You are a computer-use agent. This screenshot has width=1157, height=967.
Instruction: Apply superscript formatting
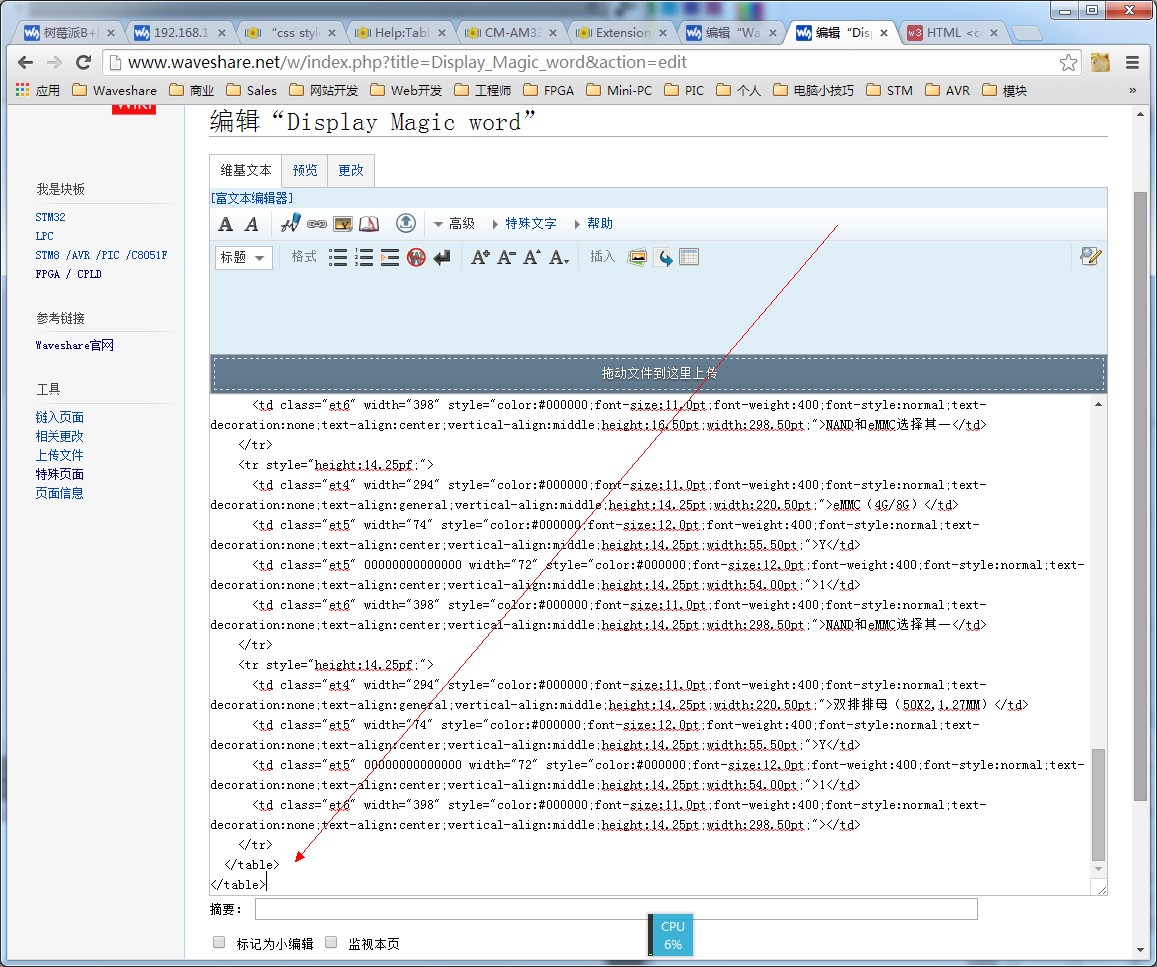tap(532, 257)
